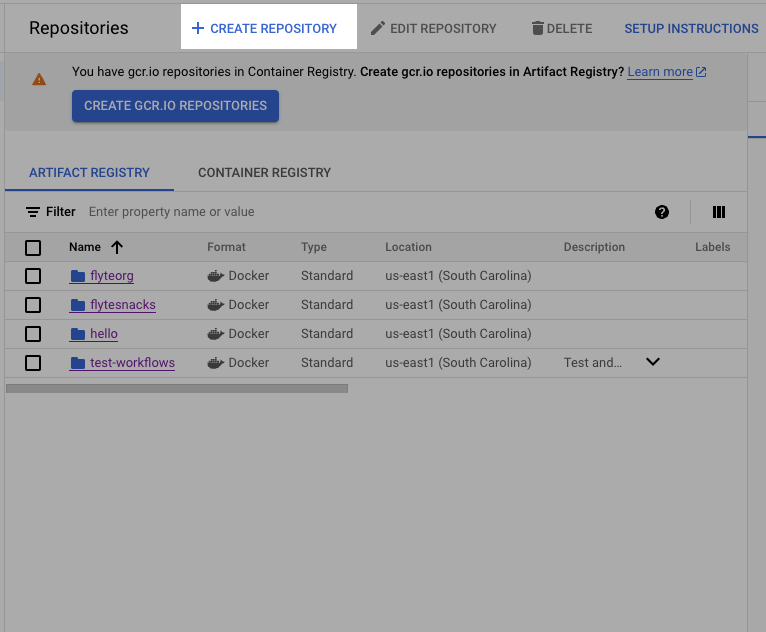Open Setup Instructions

(691, 29)
